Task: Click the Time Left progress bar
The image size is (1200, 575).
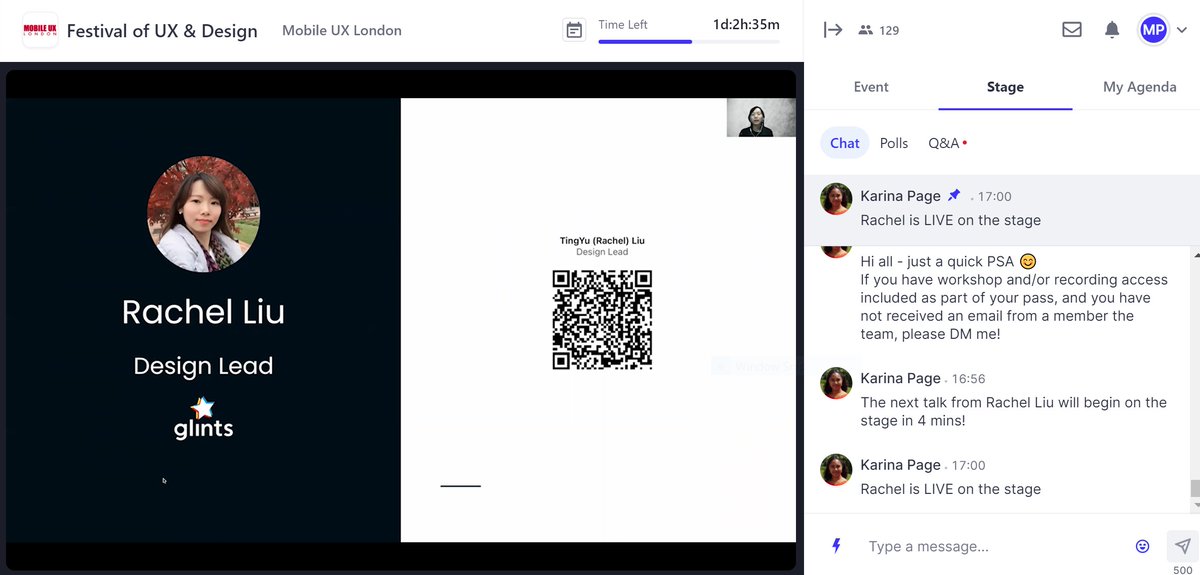Action: coord(689,42)
